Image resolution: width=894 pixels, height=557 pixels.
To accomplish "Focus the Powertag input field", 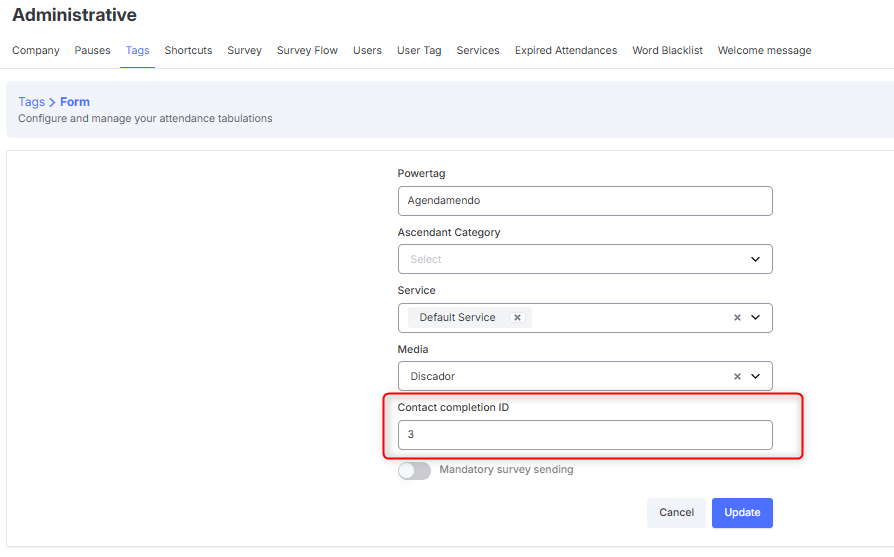I will point(585,201).
